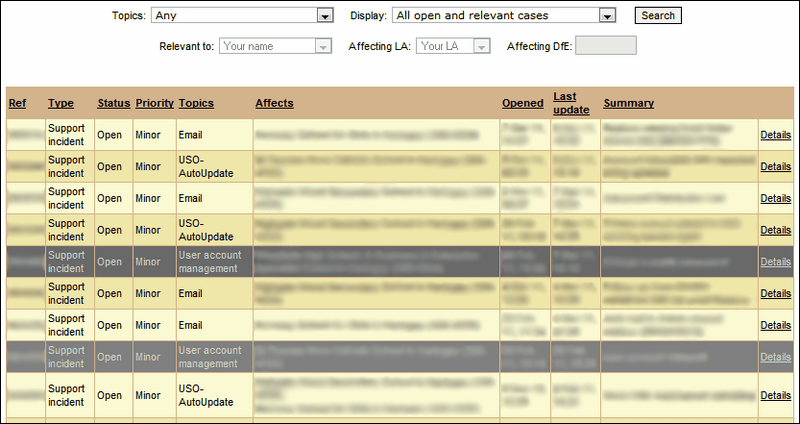Open Details of third Email incident row
800x424 pixels.
[776, 293]
